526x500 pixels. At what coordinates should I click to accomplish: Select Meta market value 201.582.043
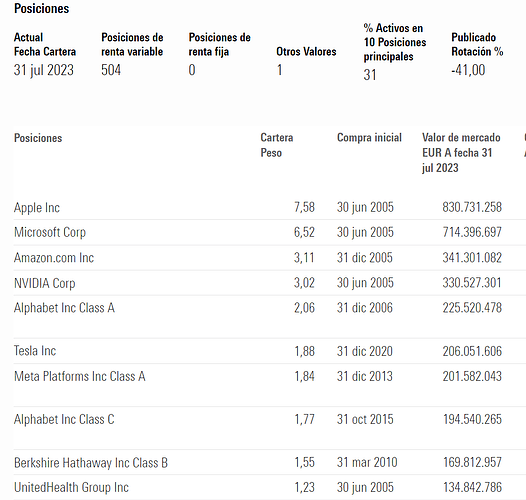click(x=472, y=376)
